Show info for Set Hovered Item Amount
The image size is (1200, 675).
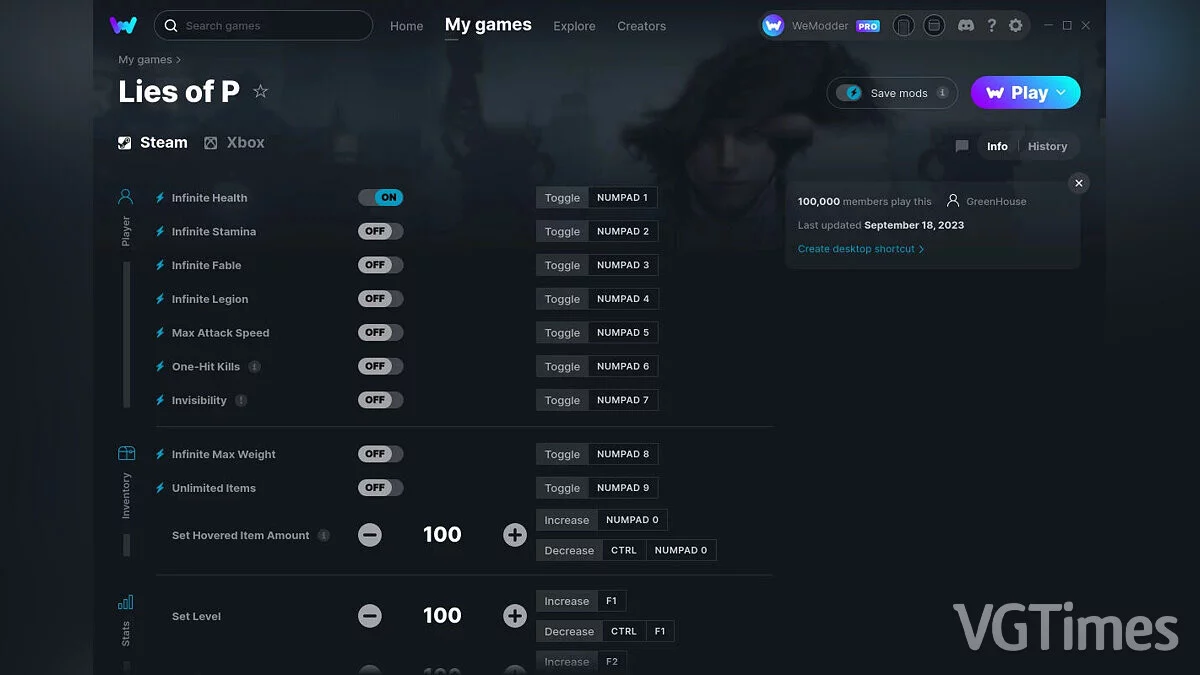pyautogui.click(x=324, y=535)
